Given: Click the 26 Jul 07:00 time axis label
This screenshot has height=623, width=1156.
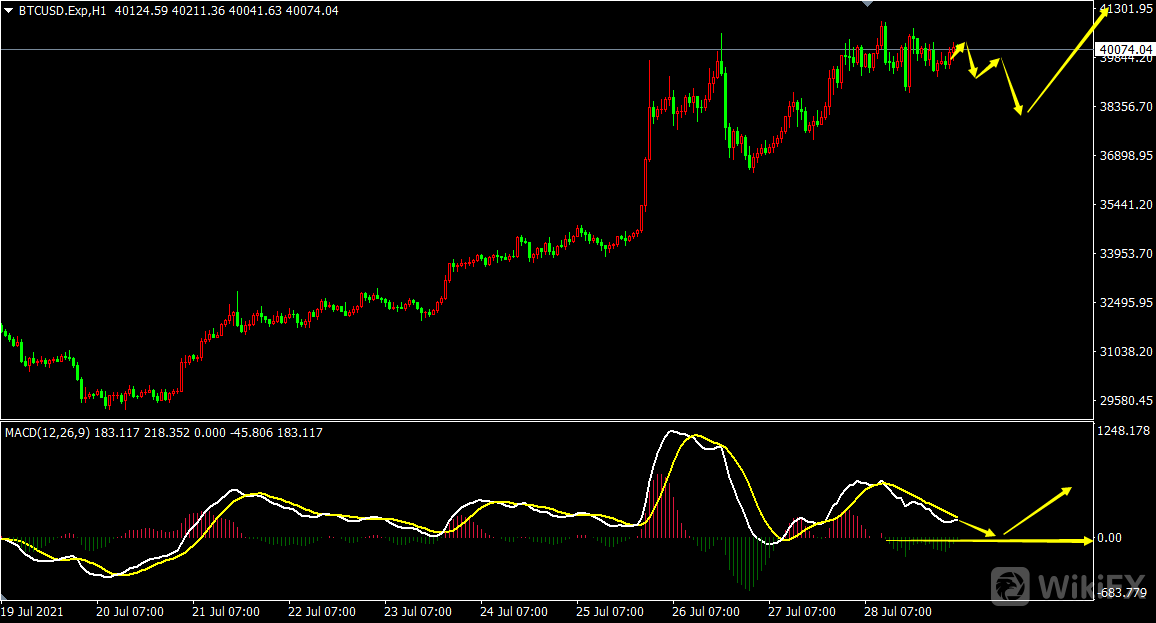Looking at the screenshot, I should (x=705, y=611).
